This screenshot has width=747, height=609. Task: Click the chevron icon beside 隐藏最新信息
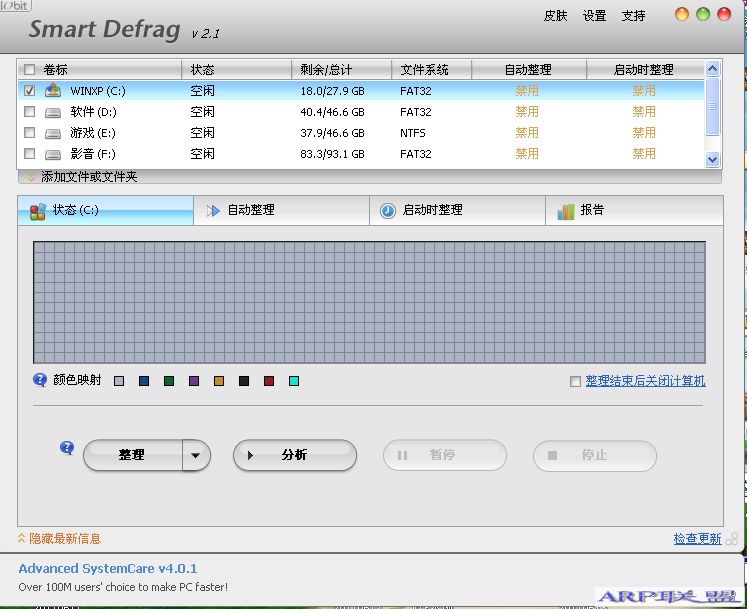[21, 538]
